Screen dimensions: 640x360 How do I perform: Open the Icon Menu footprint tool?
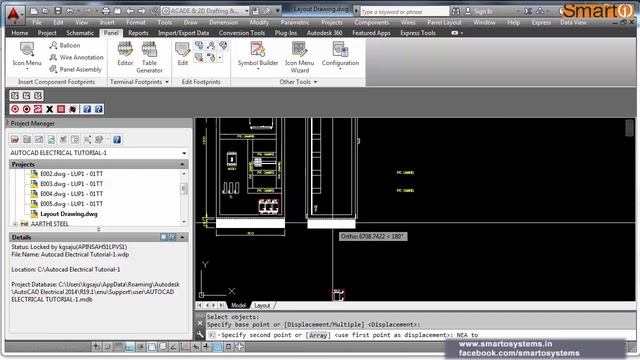[x=27, y=56]
